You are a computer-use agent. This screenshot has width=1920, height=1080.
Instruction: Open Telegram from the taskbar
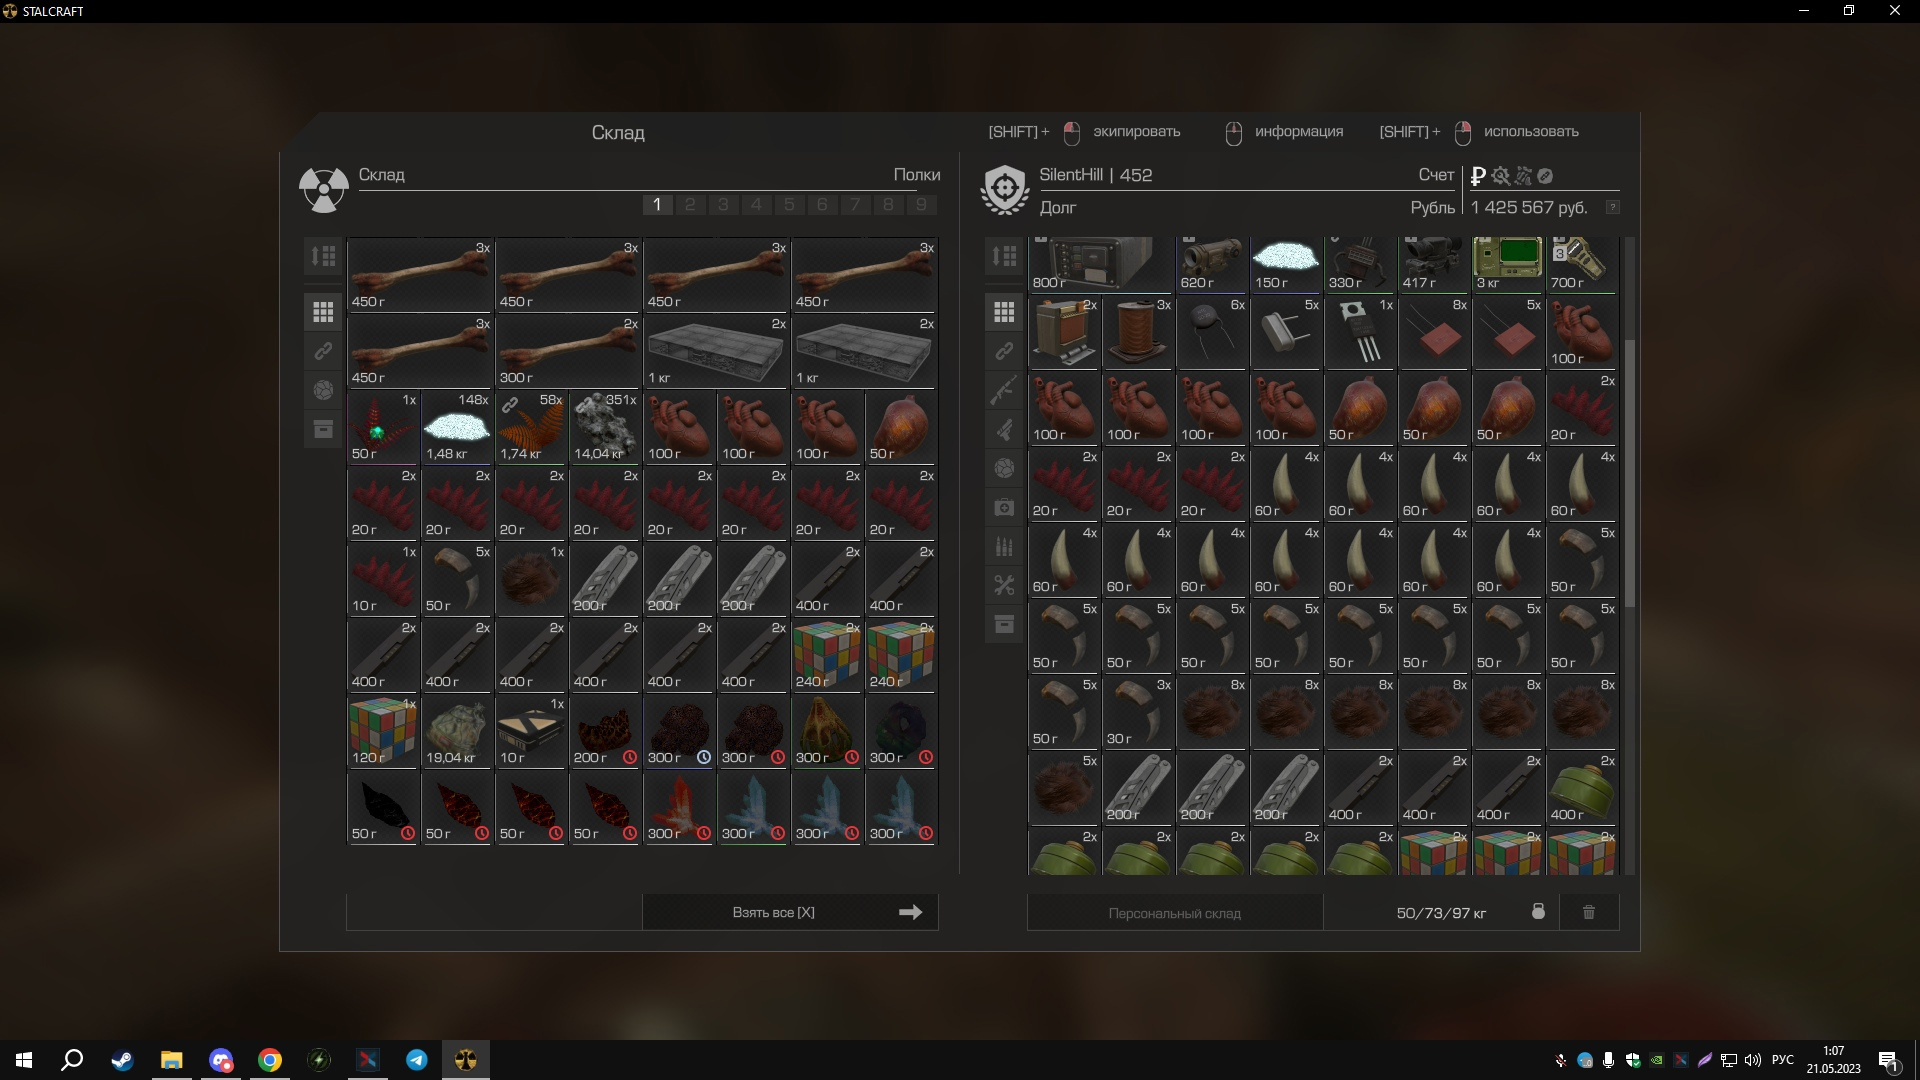pos(417,1060)
